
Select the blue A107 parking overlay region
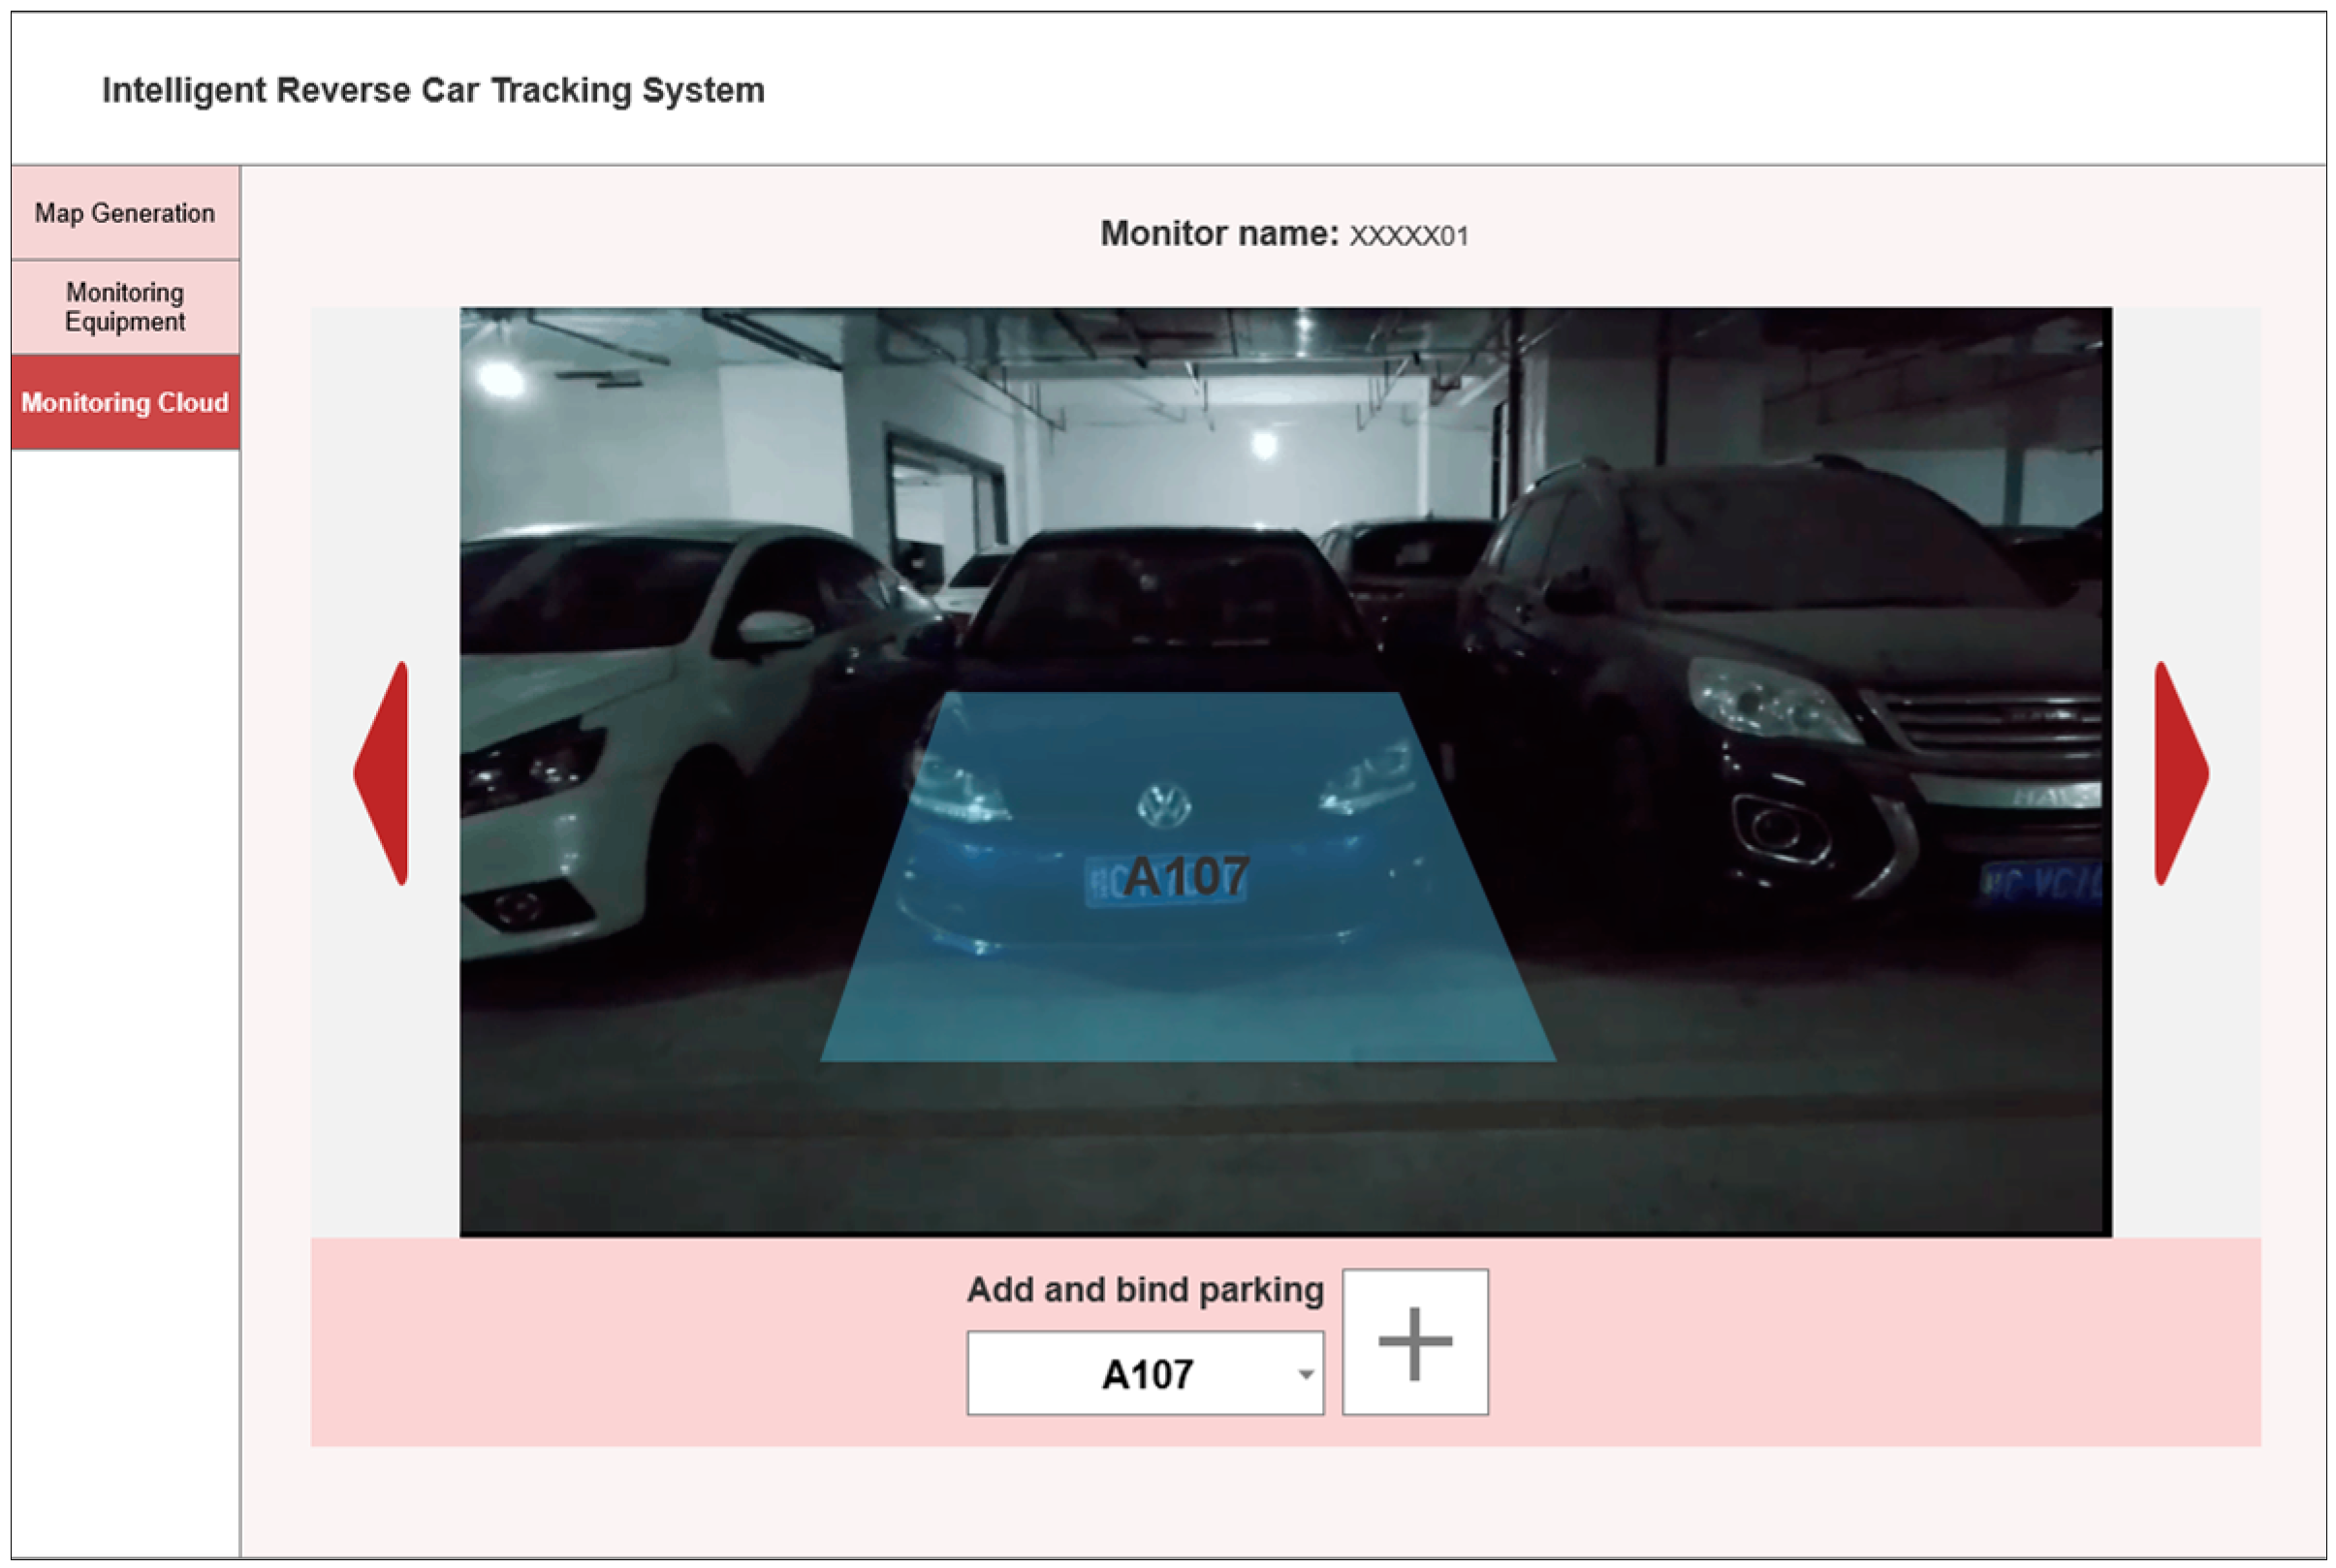1185,1000
